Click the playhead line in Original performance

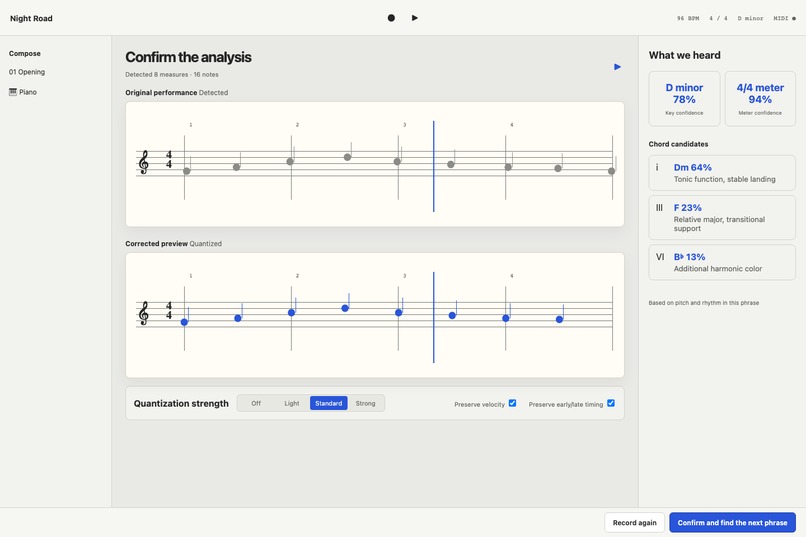click(x=434, y=166)
